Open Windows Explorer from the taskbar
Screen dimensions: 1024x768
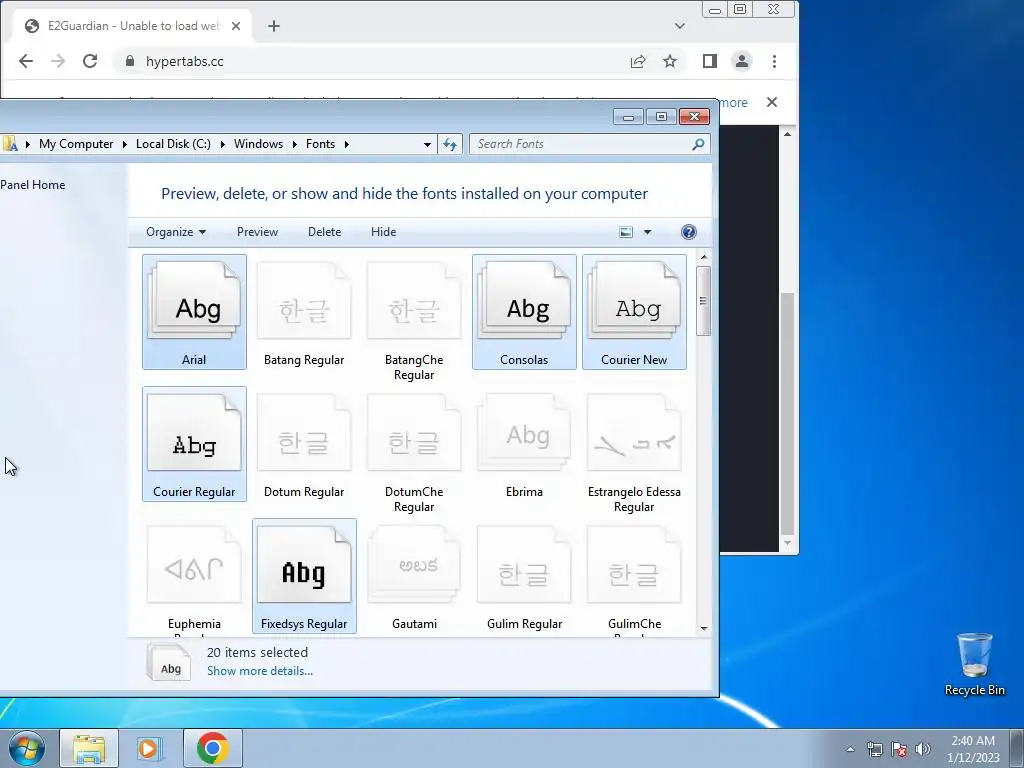[89, 748]
